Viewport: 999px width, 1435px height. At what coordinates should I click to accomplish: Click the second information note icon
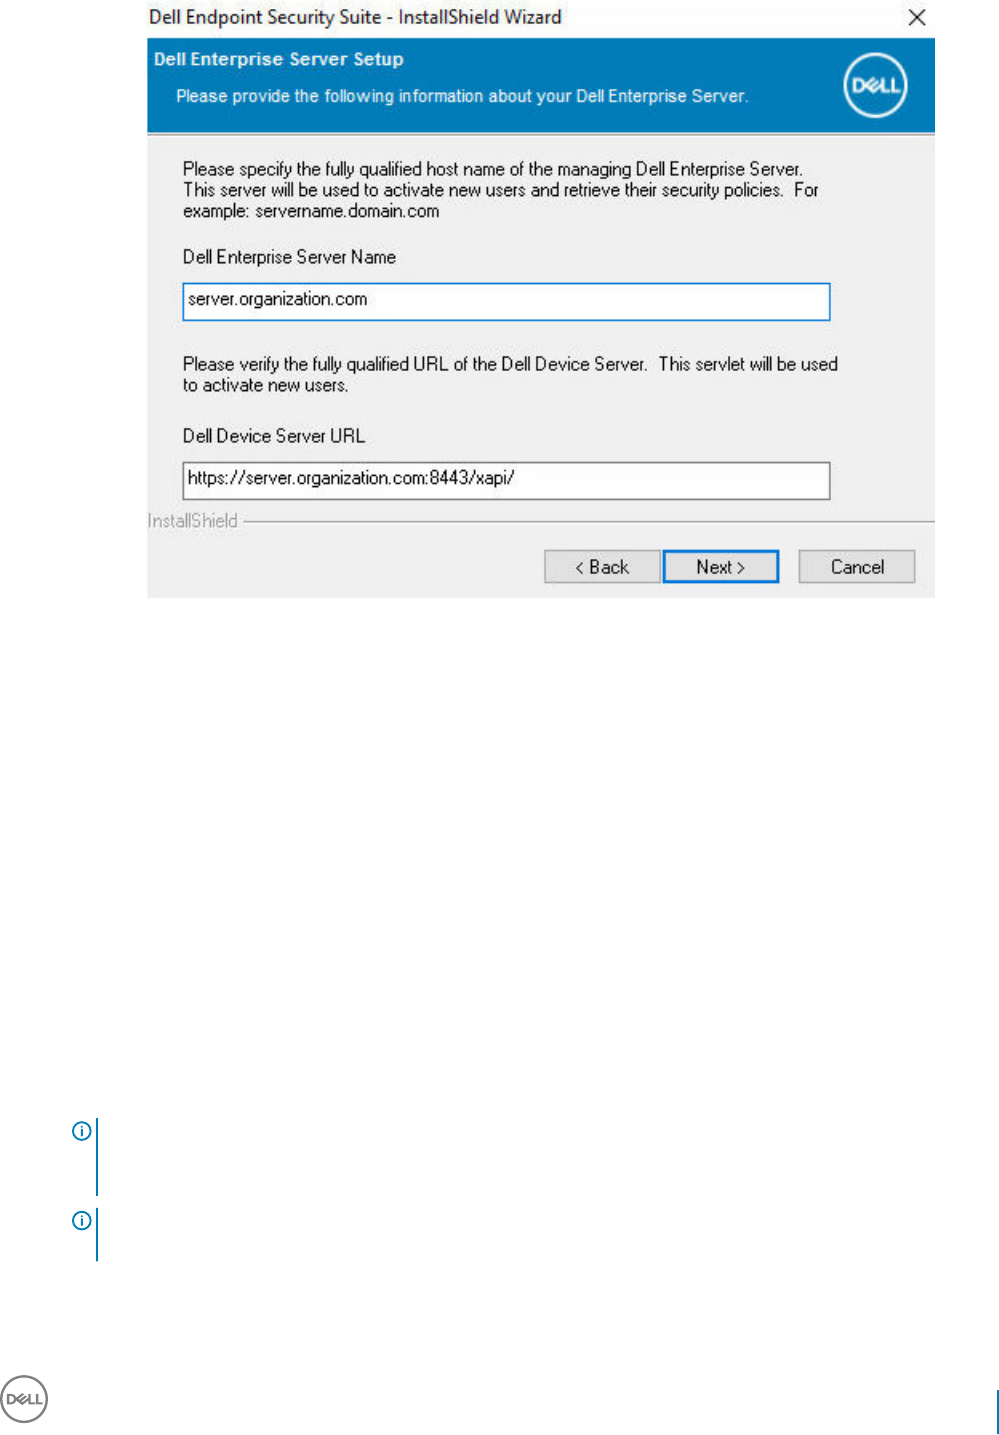(x=82, y=1221)
